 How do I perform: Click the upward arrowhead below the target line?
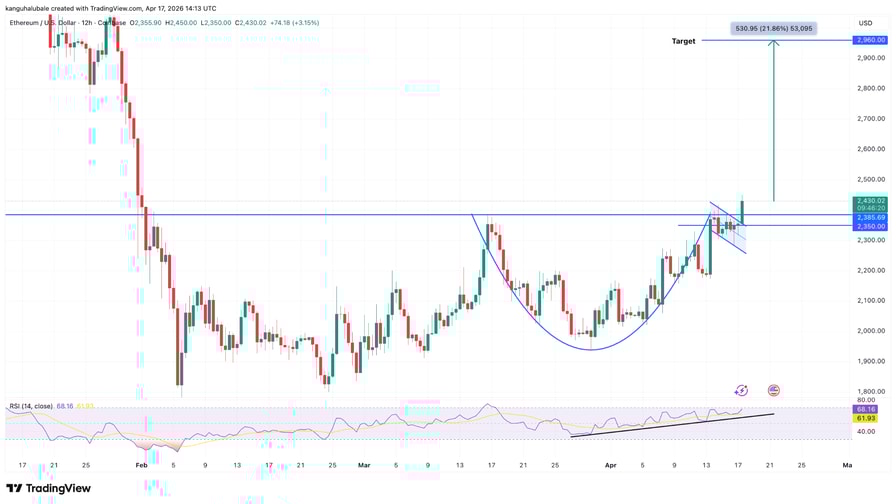coord(773,44)
